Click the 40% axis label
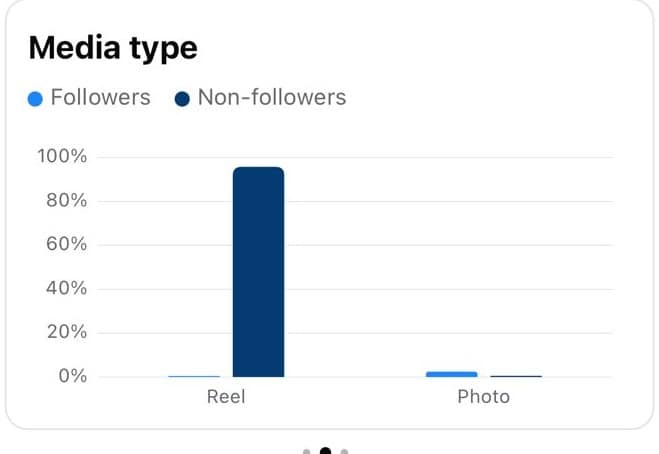The image size is (659, 454). tap(66, 289)
